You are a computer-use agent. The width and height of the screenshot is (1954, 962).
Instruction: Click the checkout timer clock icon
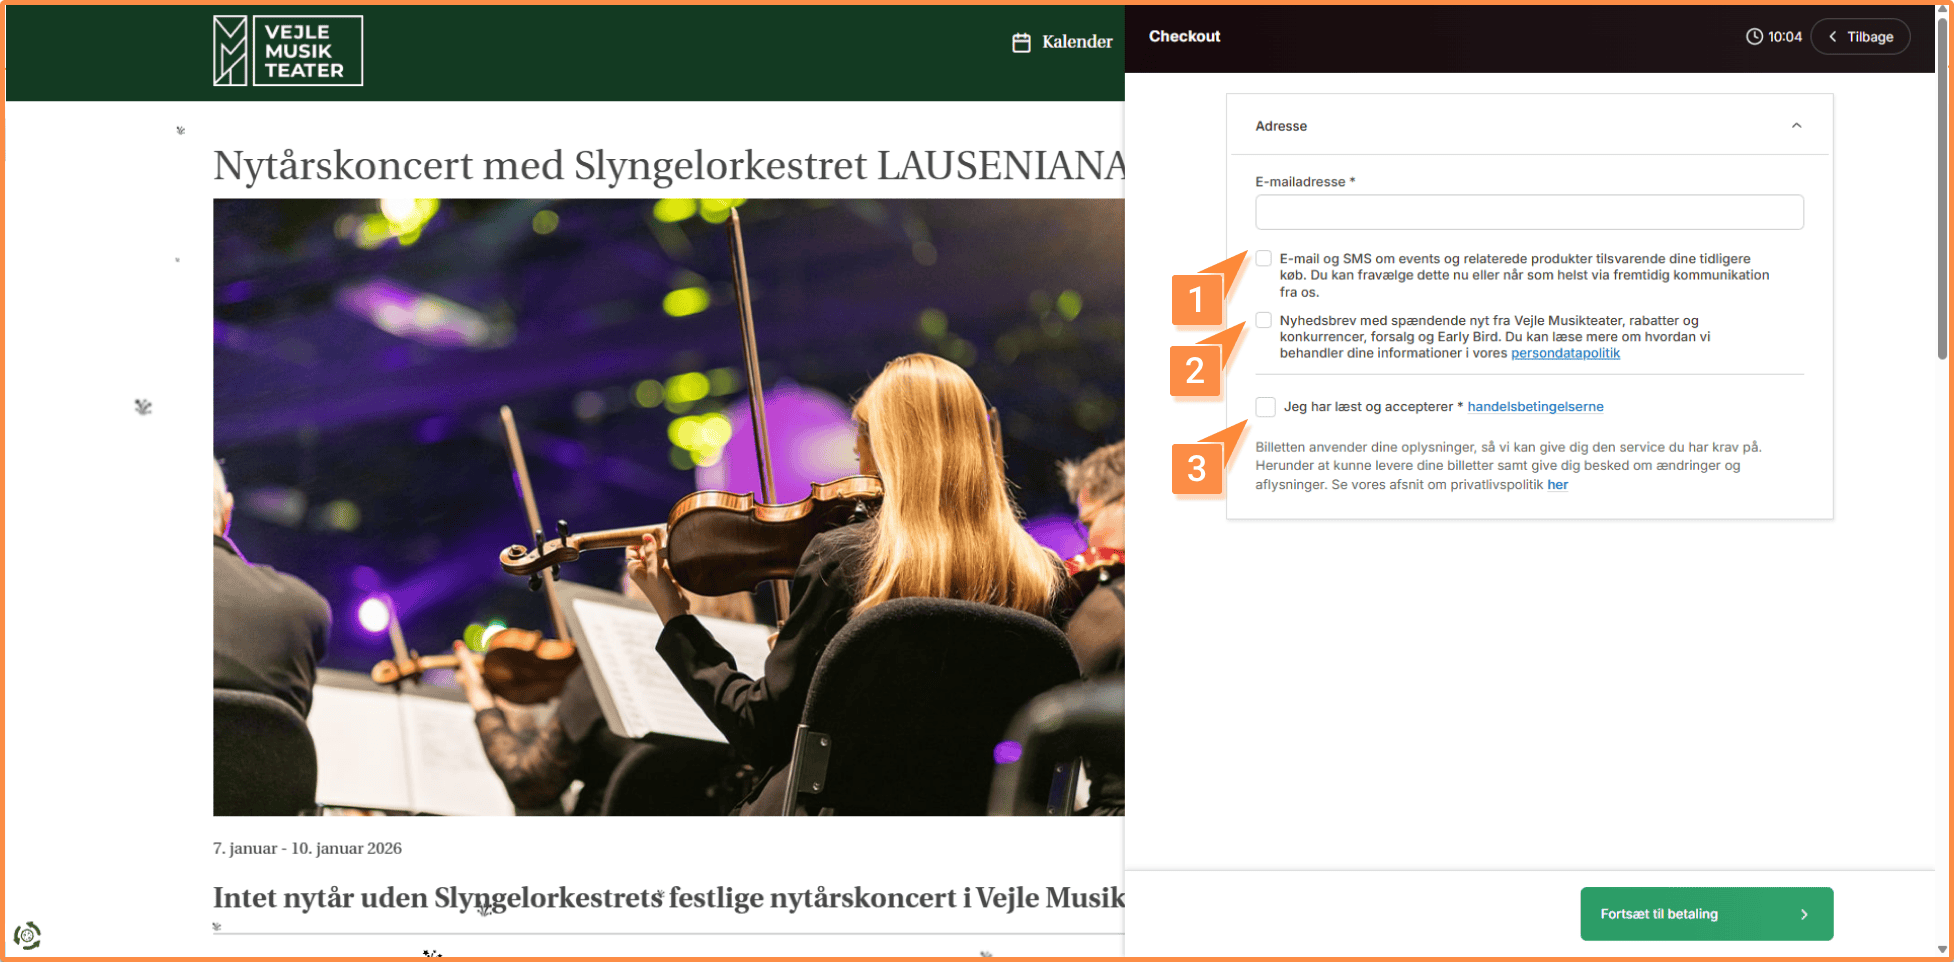(x=1754, y=37)
